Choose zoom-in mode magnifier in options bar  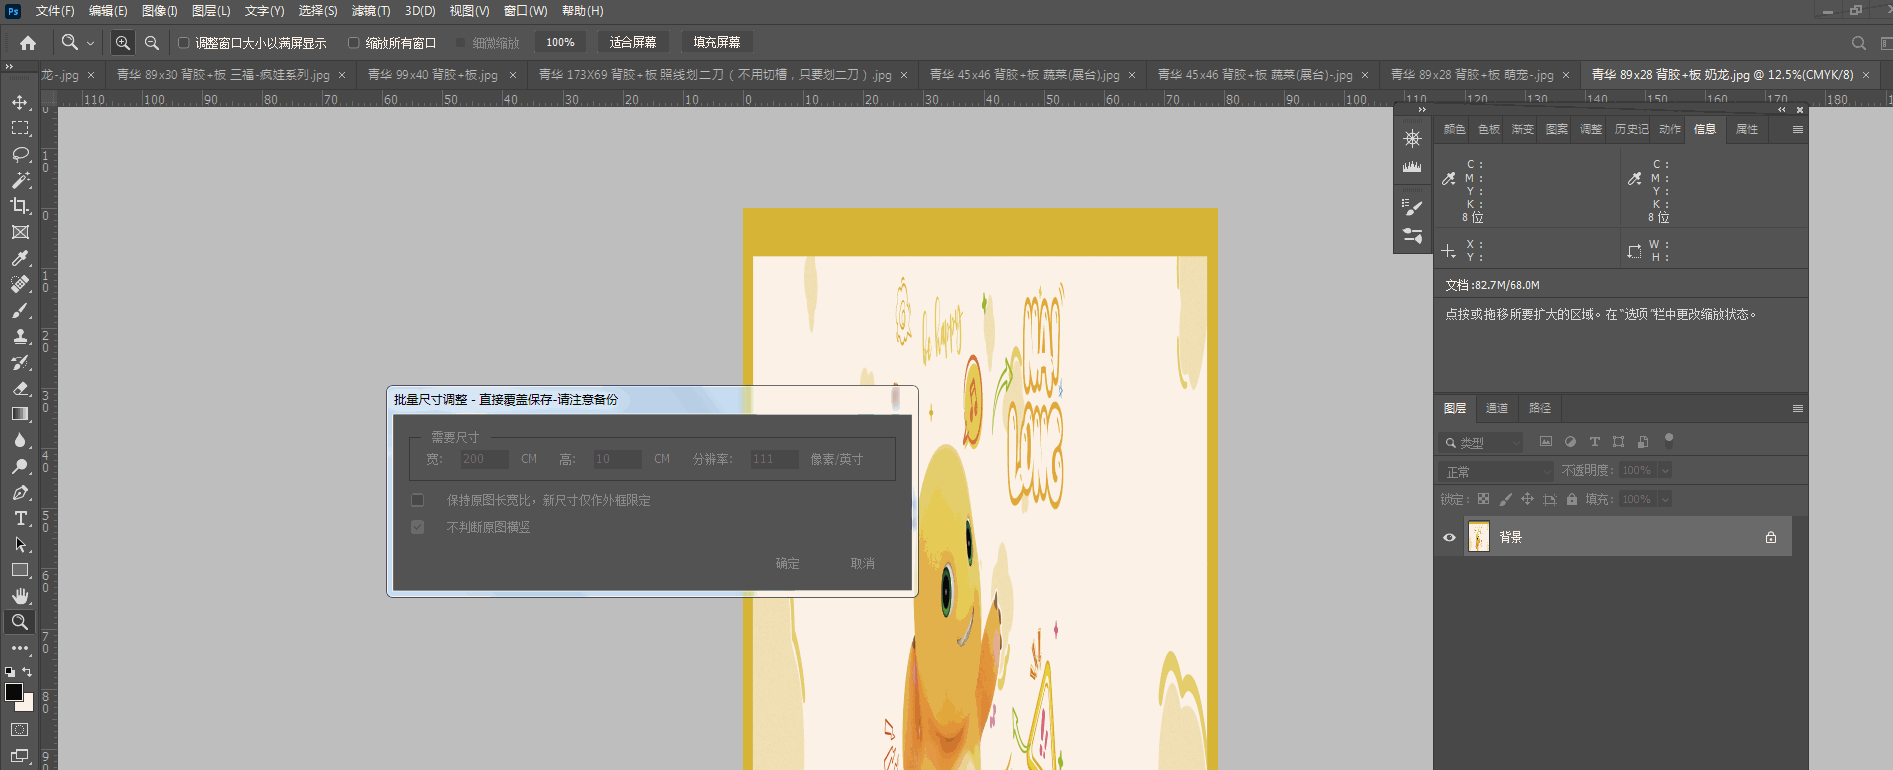click(x=122, y=43)
